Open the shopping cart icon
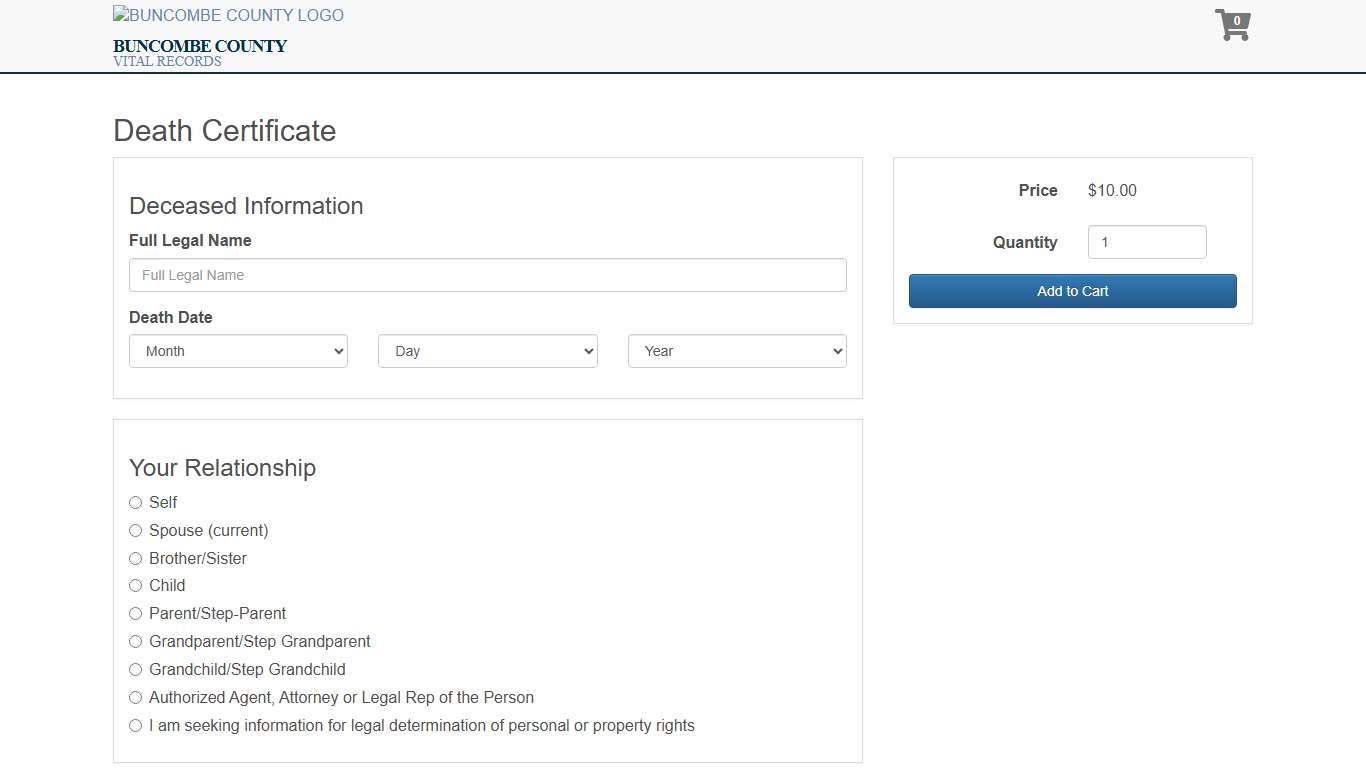 (x=1231, y=26)
